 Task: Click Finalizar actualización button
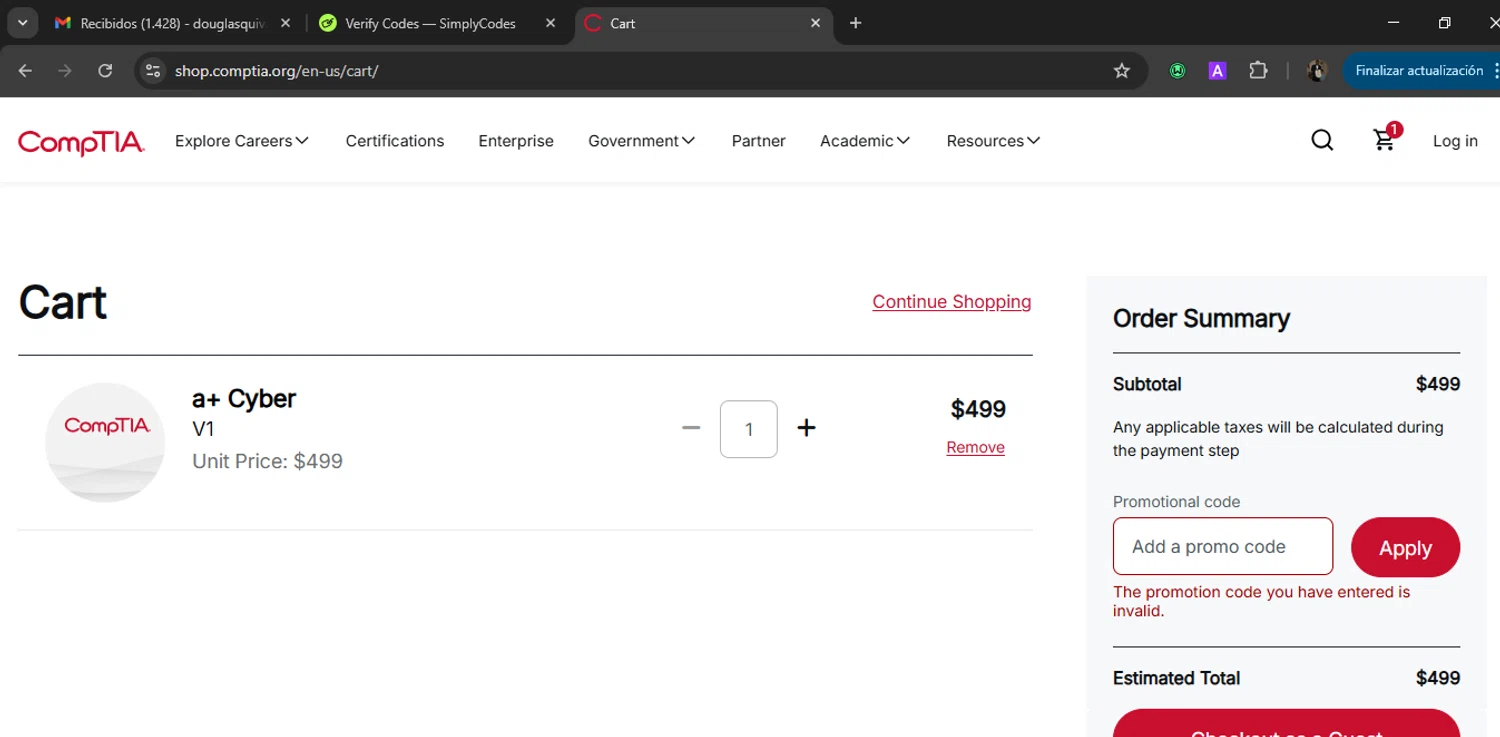coord(1420,70)
